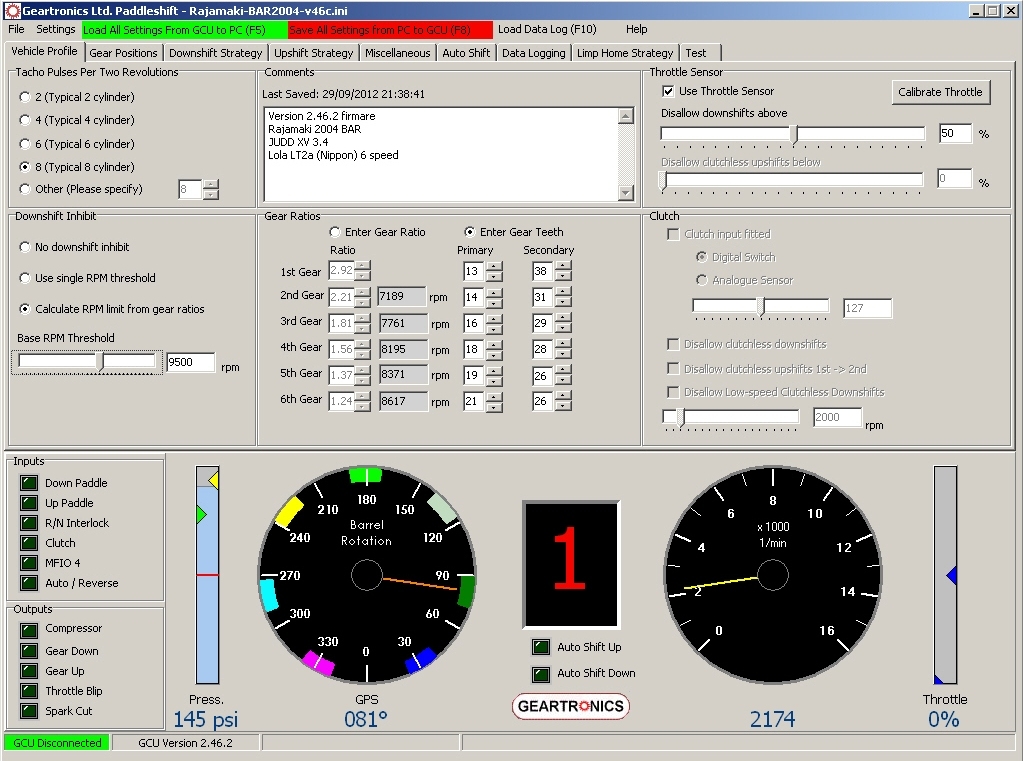Click Calibrate Throttle button

[x=940, y=92]
